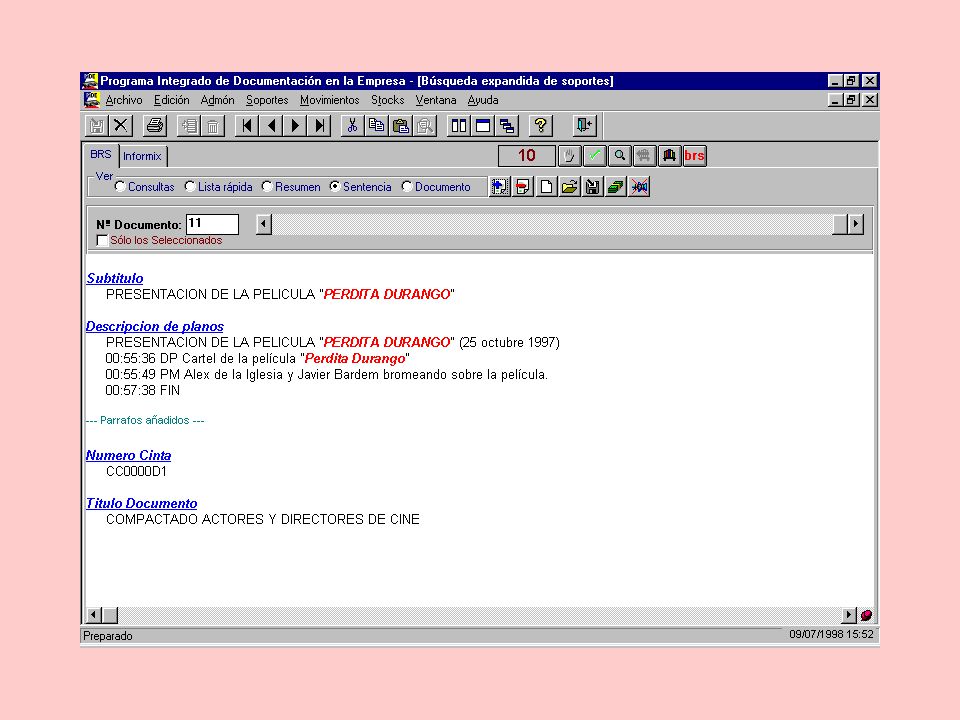Jump to first record arrow
The image size is (960, 720).
pos(247,126)
